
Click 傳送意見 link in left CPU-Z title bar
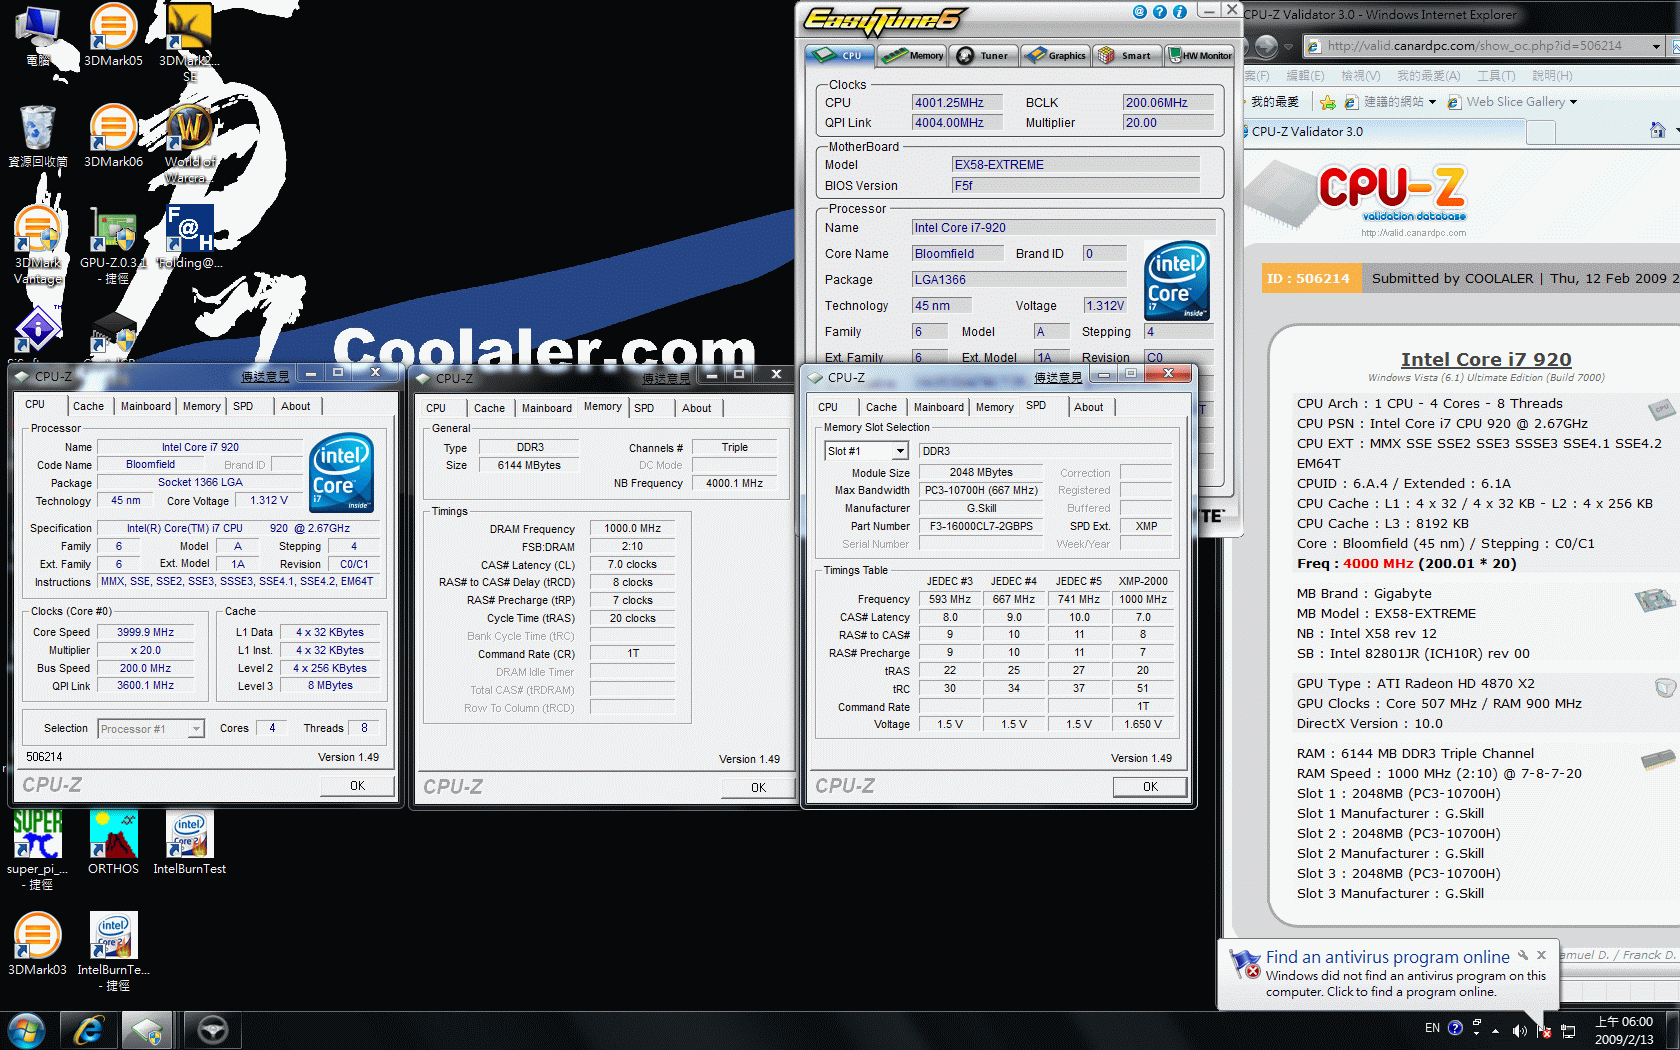(x=265, y=377)
